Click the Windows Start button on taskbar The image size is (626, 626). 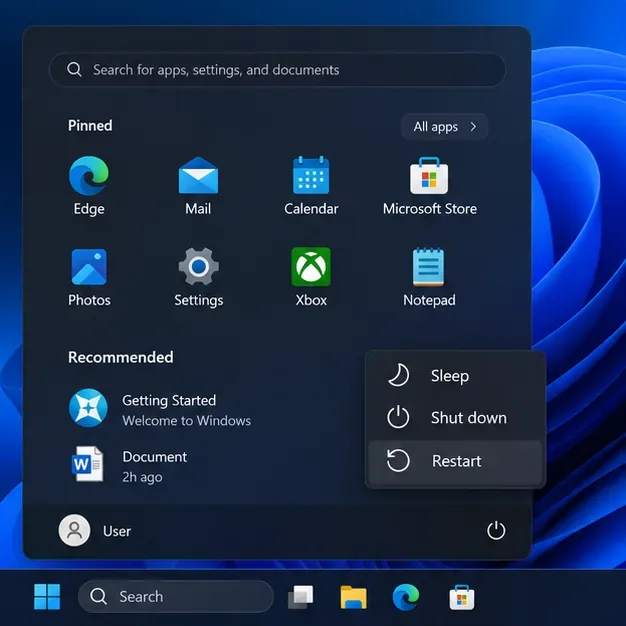coord(47,597)
